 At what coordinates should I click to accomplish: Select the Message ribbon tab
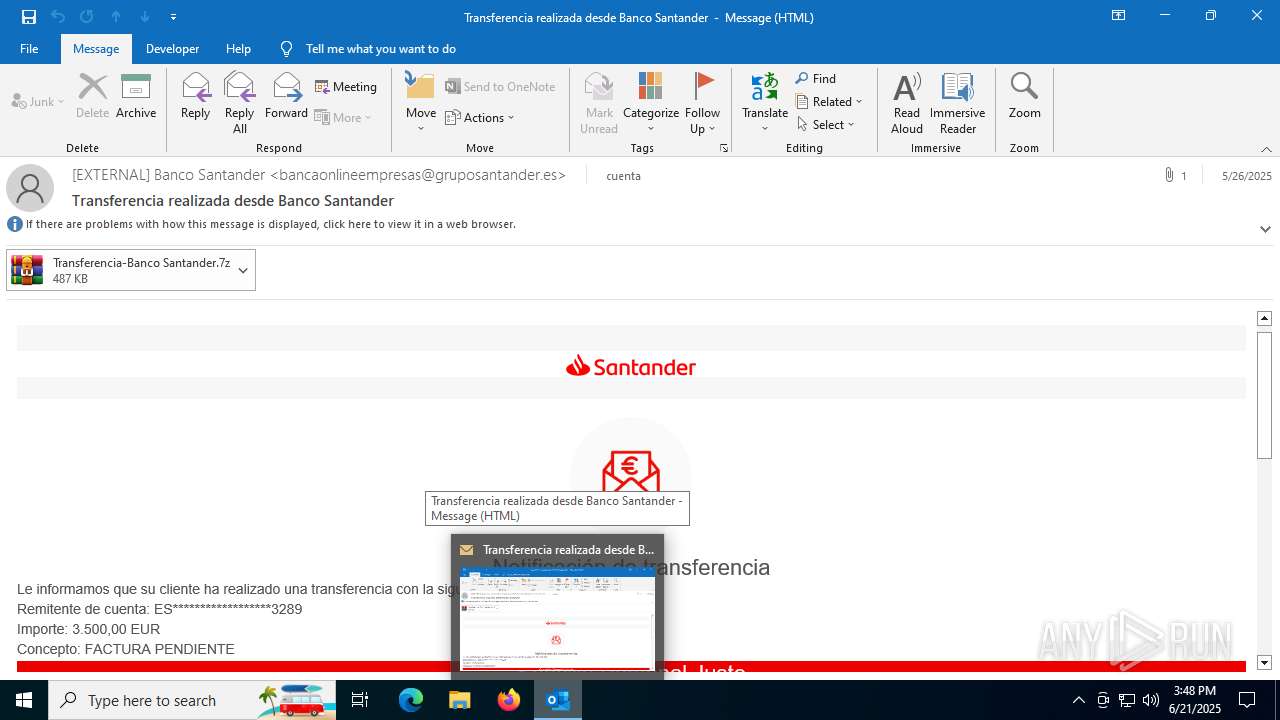pyautogui.click(x=96, y=48)
